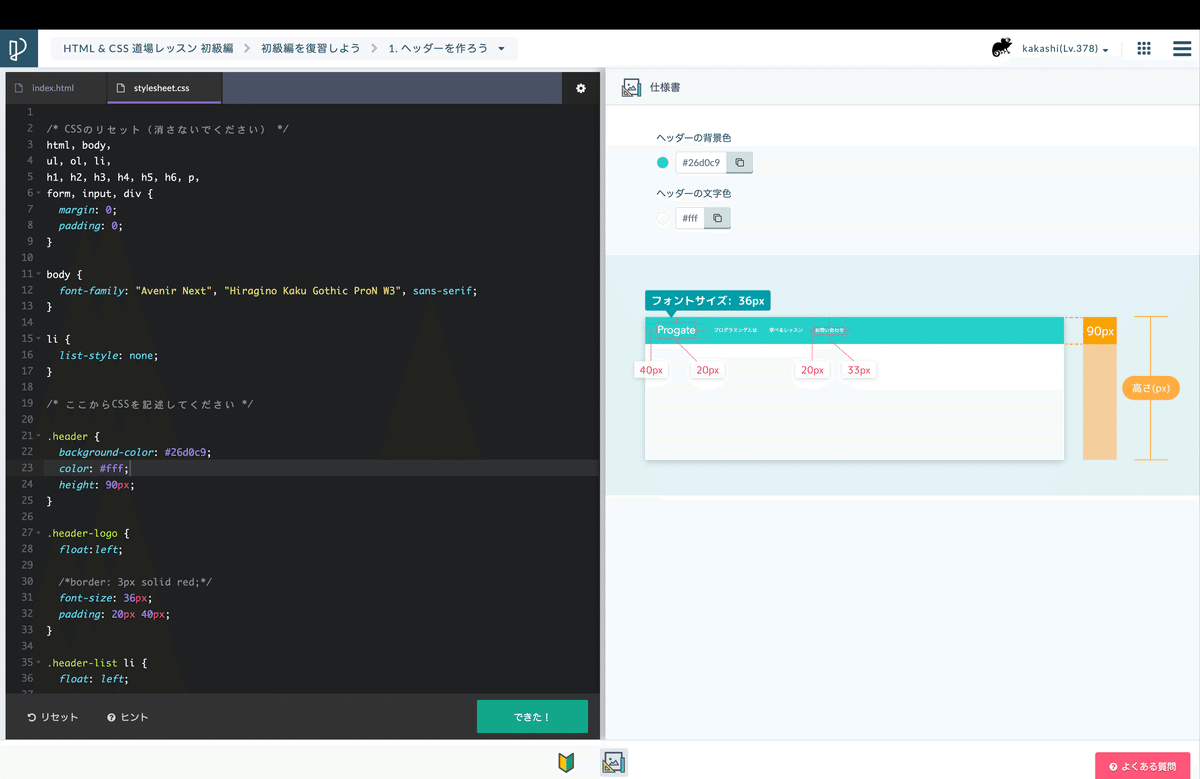Copy the #fff color code

[x=717, y=218]
